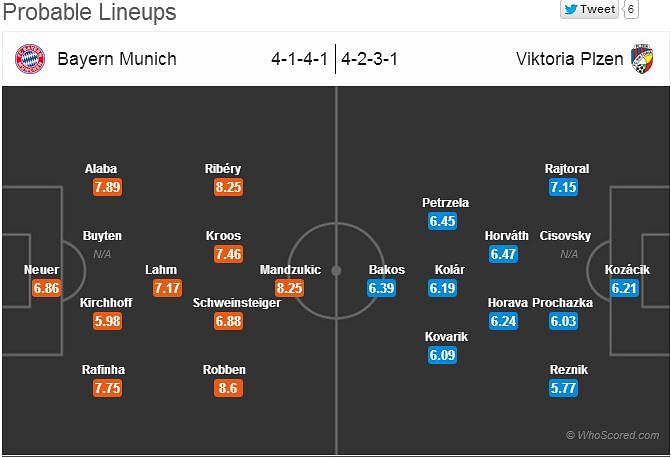Click Buyten's N/A rating
671x457 pixels.
(102, 254)
